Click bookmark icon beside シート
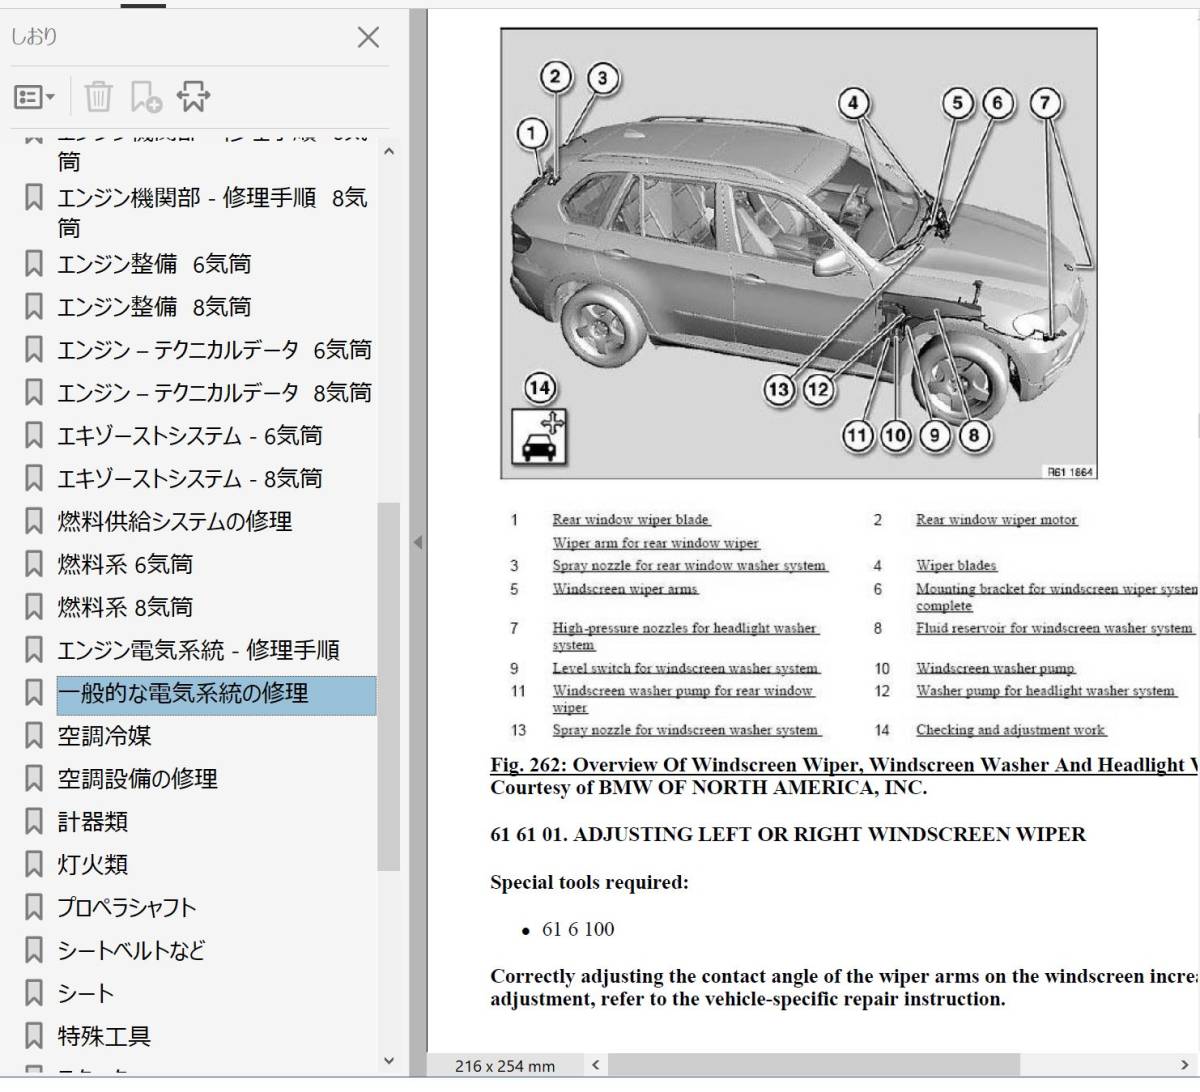1200x1092 pixels. 34,994
